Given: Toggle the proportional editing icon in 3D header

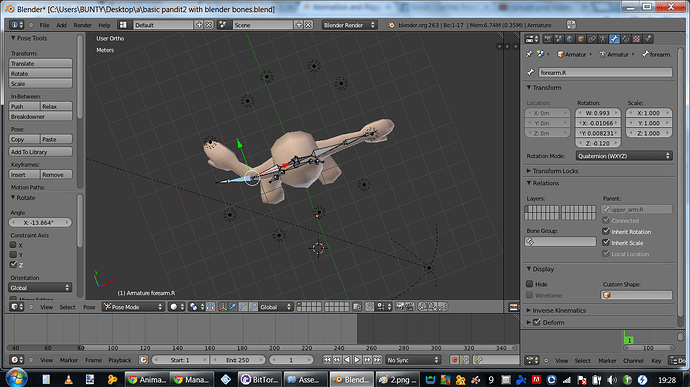Looking at the screenshot, I should pos(369,307).
